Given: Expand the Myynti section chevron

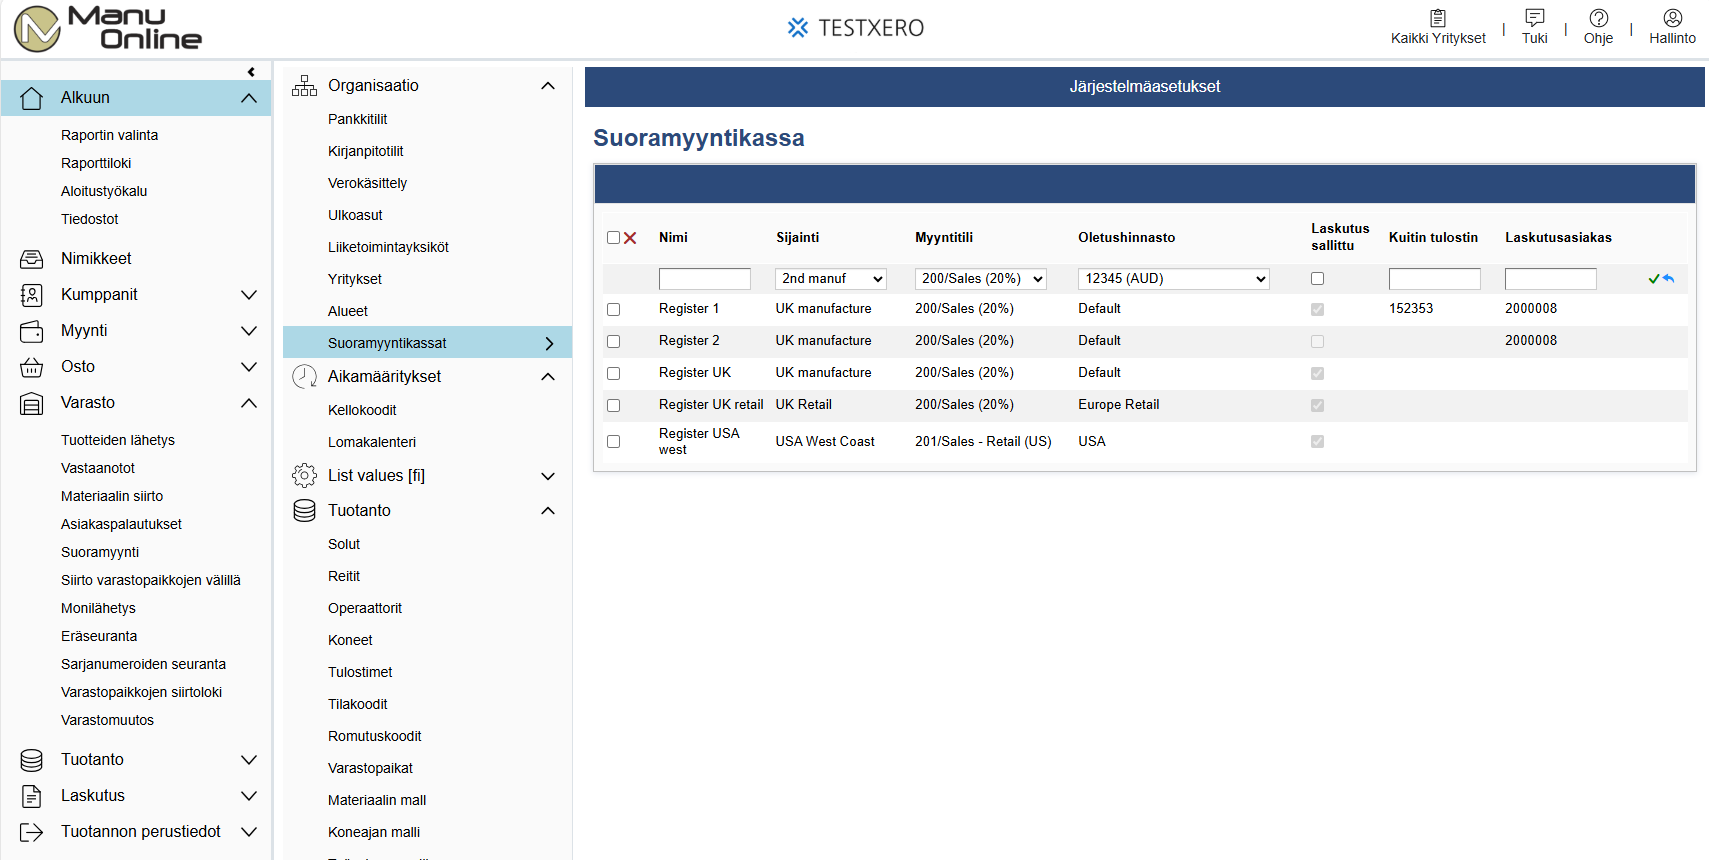Looking at the screenshot, I should point(249,331).
